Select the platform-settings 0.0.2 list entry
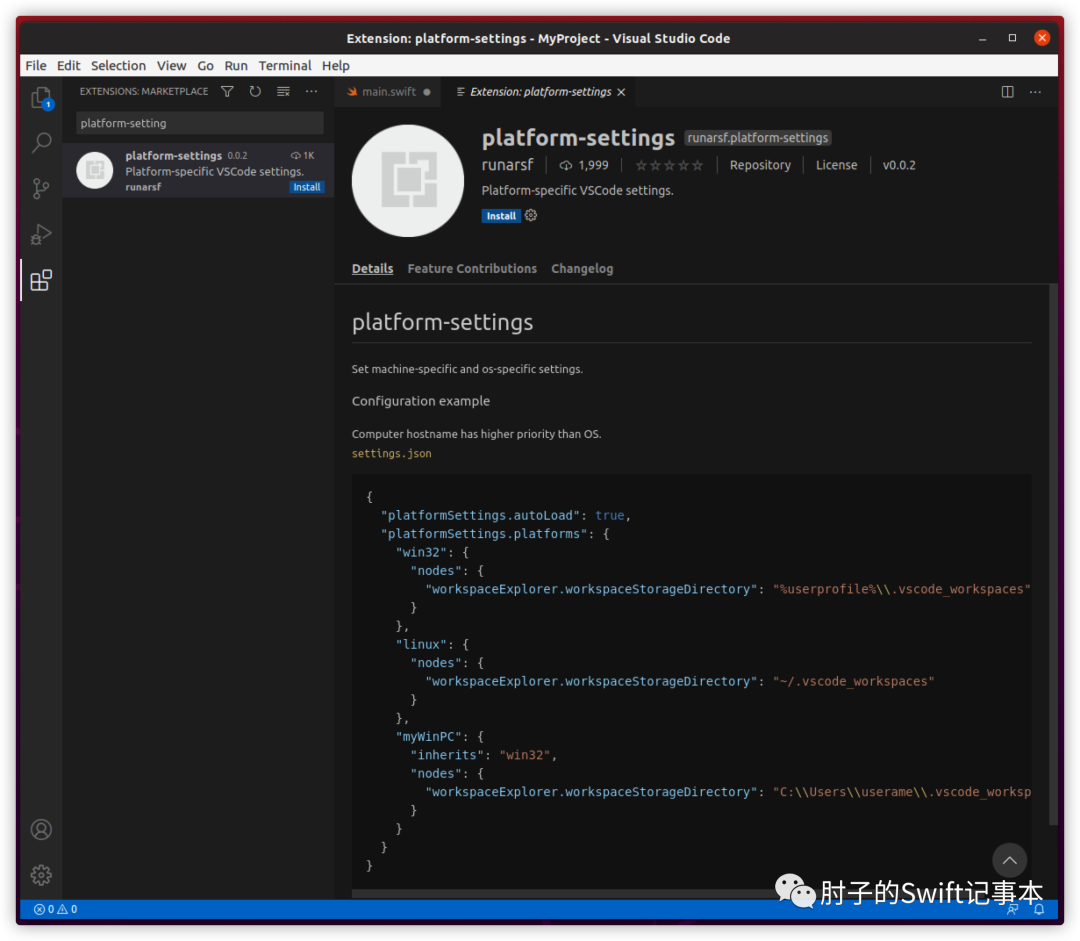1080x941 pixels. pyautogui.click(x=198, y=170)
